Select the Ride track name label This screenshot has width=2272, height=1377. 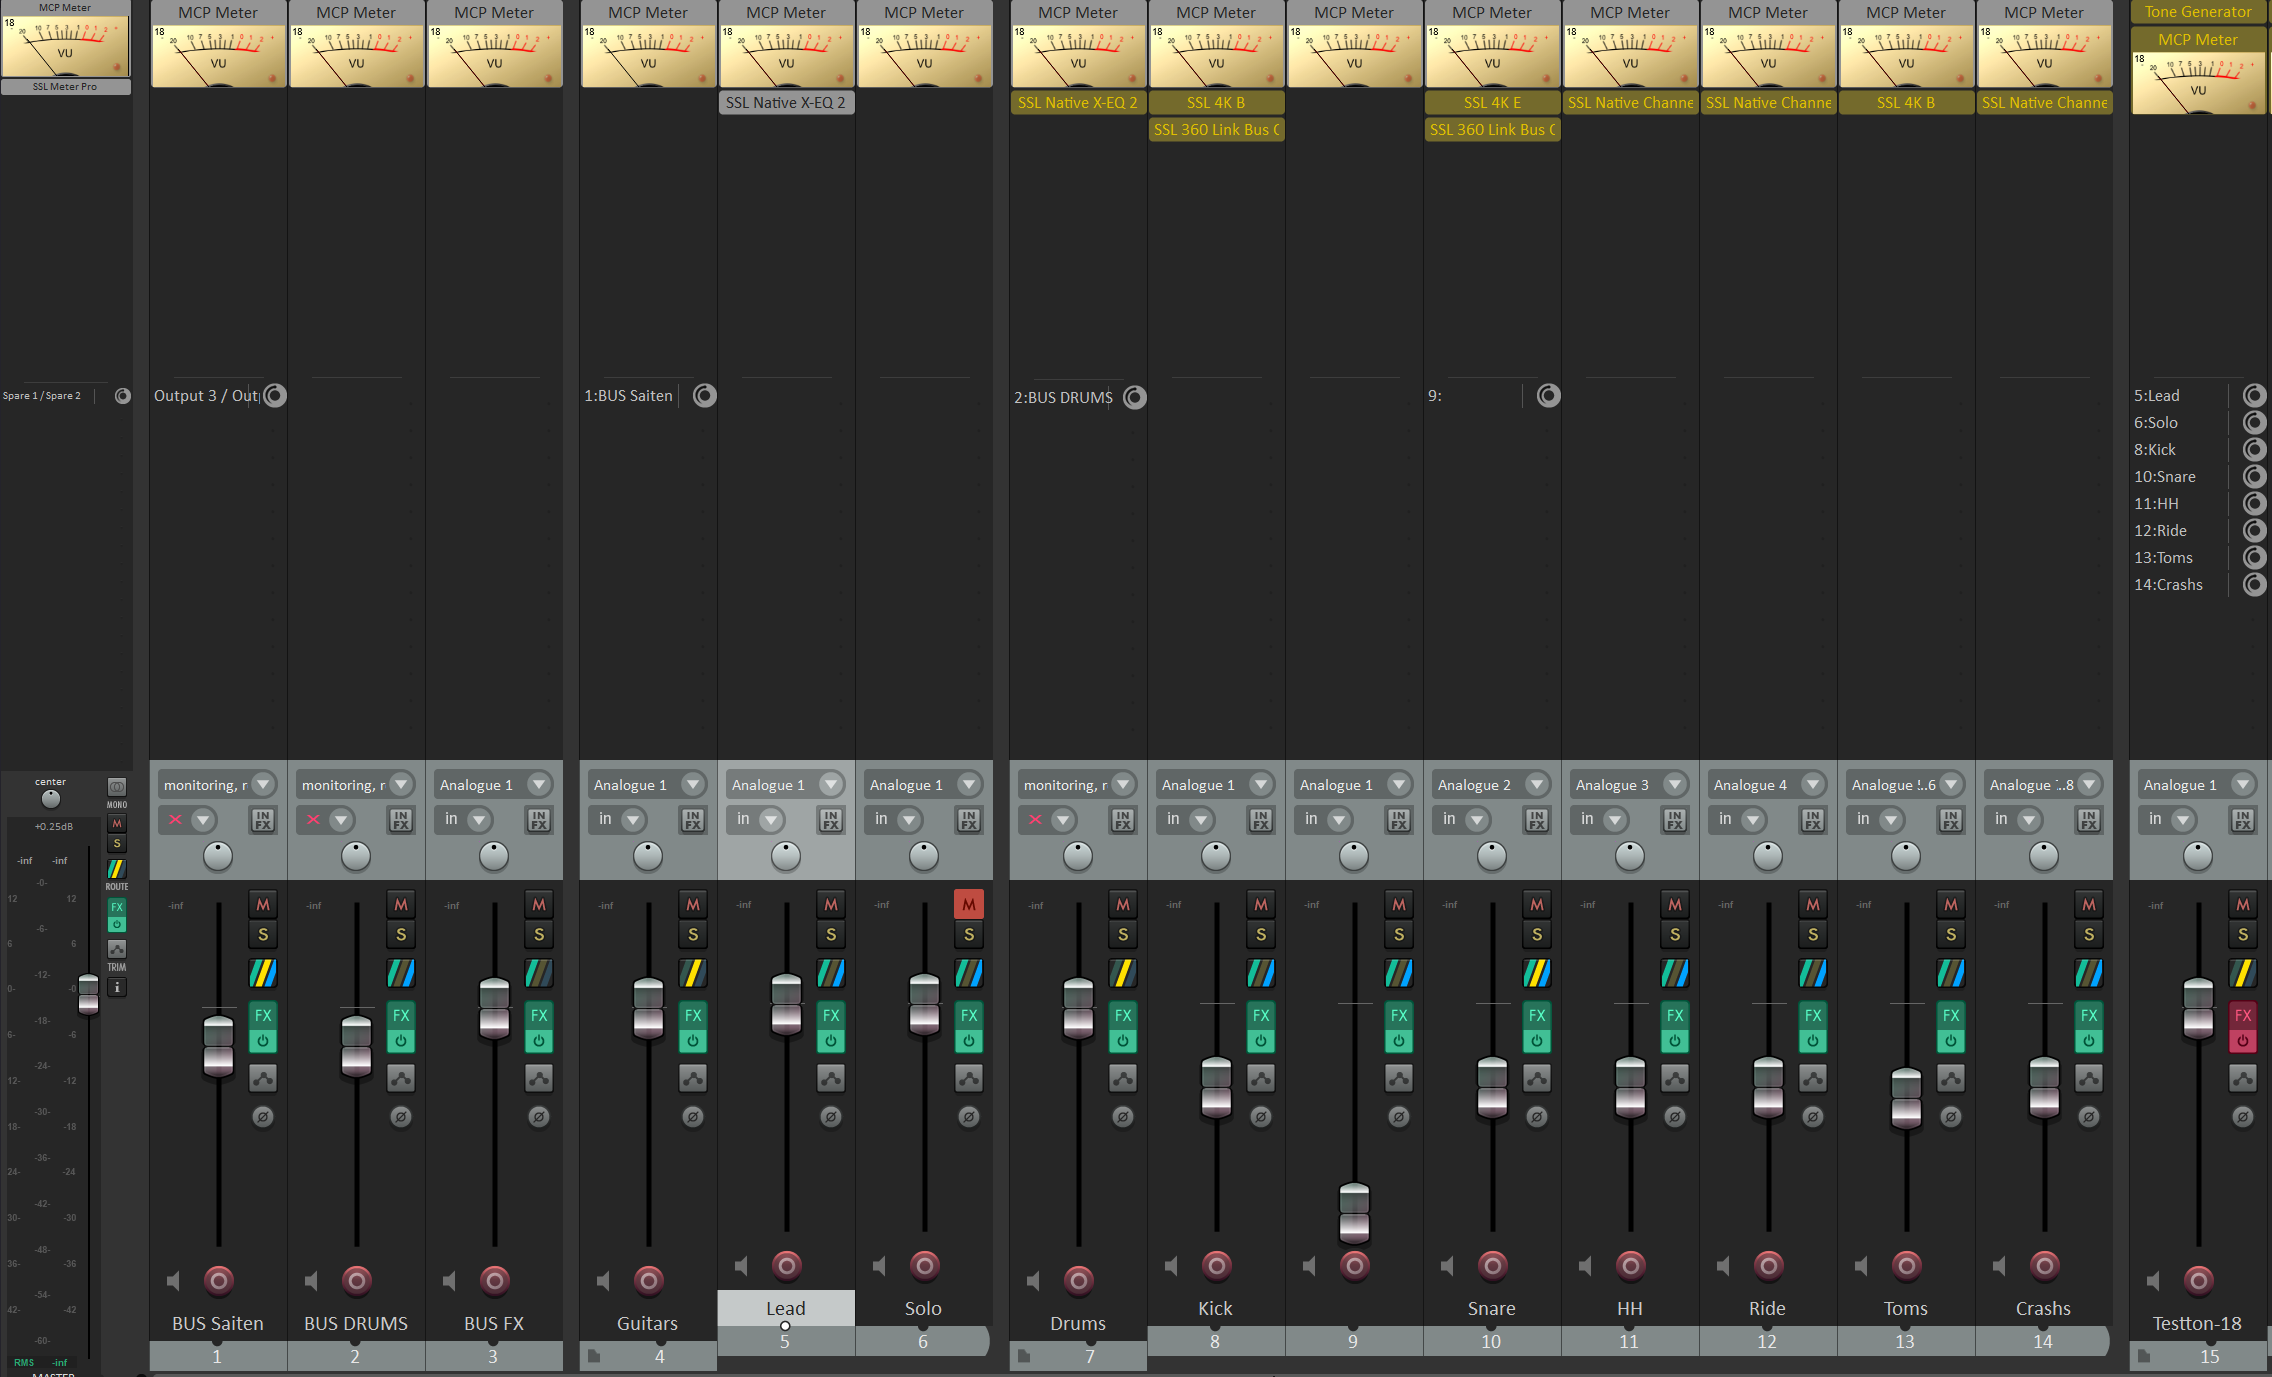pyautogui.click(x=1767, y=1308)
